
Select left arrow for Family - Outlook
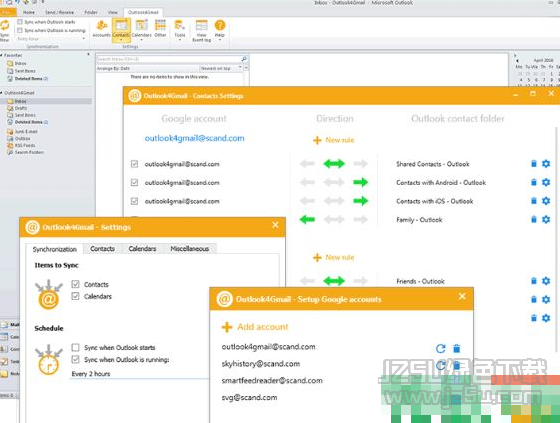coord(307,219)
